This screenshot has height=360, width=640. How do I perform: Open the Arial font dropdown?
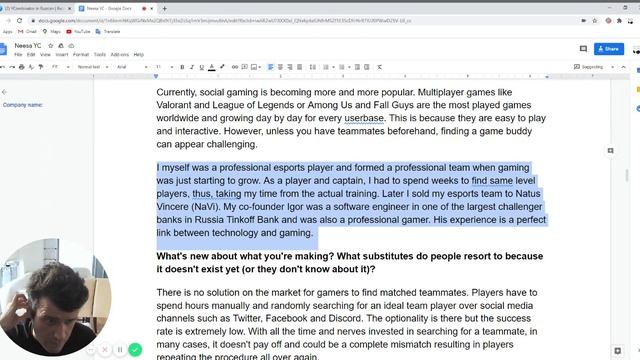coord(132,67)
